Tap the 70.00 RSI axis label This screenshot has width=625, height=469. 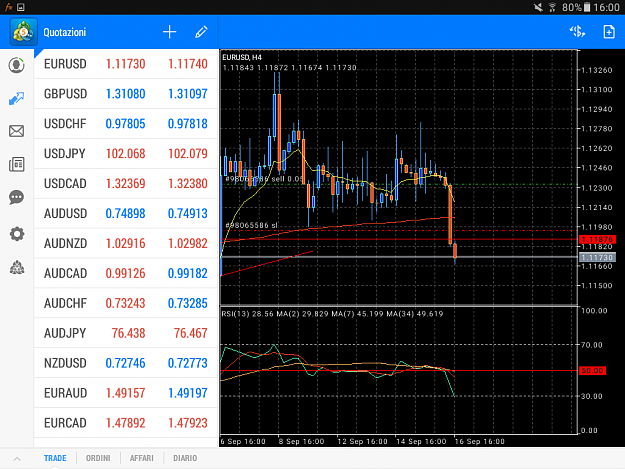592,345
